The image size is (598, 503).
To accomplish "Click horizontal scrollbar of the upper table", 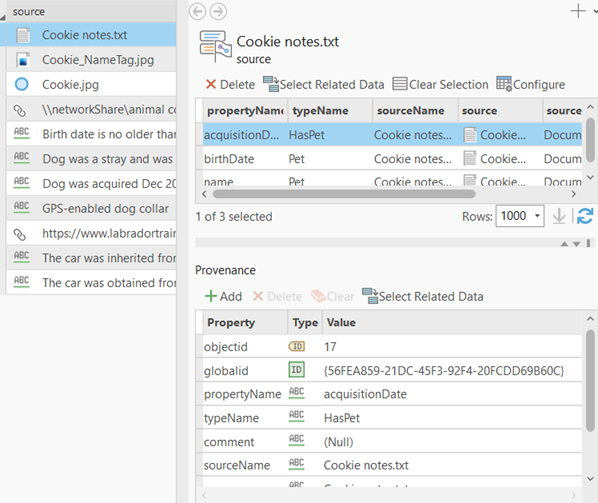I will click(x=344, y=194).
